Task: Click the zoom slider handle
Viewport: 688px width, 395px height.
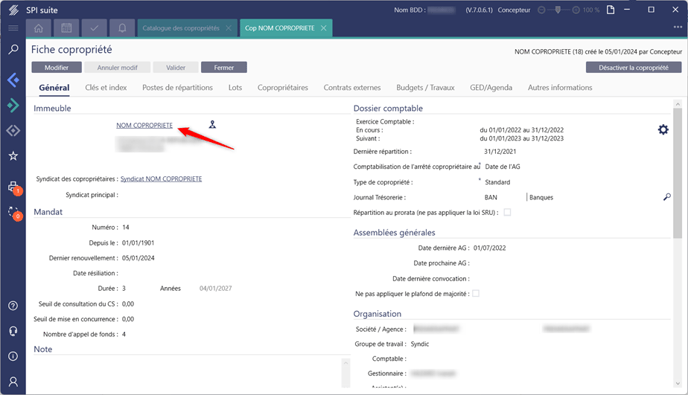Action: (558, 9)
